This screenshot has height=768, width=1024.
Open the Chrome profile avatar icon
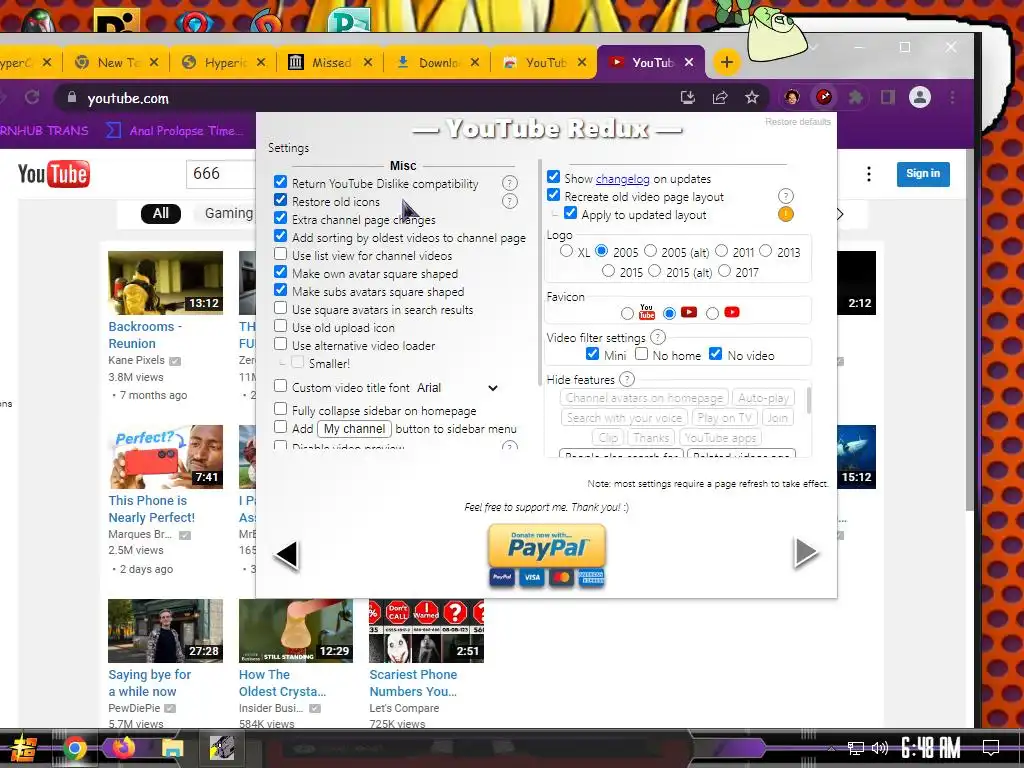tap(920, 97)
